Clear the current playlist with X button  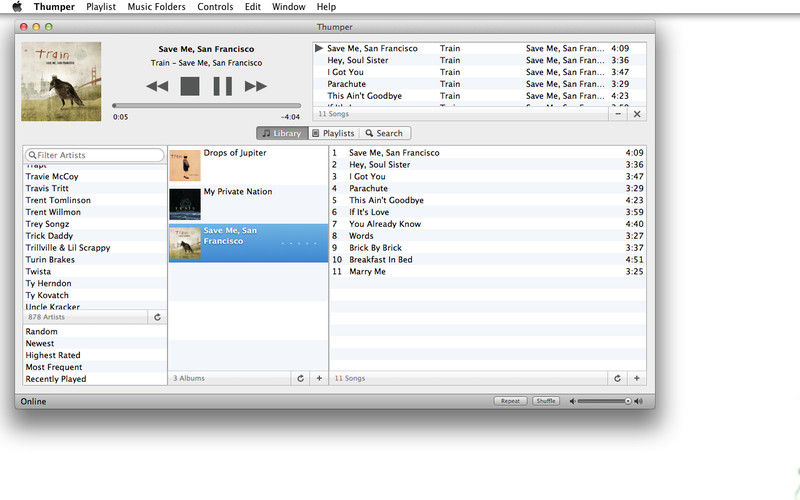click(x=637, y=114)
